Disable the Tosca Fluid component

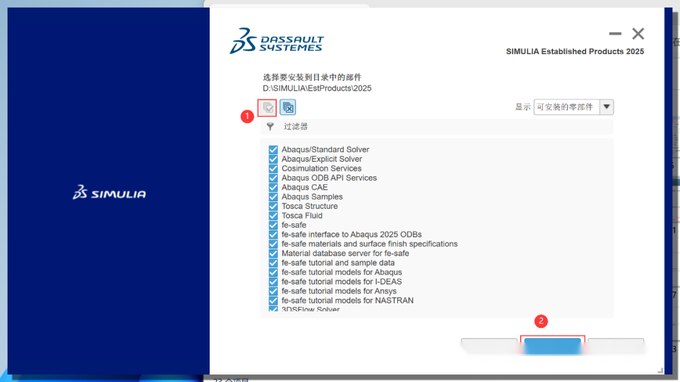[273, 215]
